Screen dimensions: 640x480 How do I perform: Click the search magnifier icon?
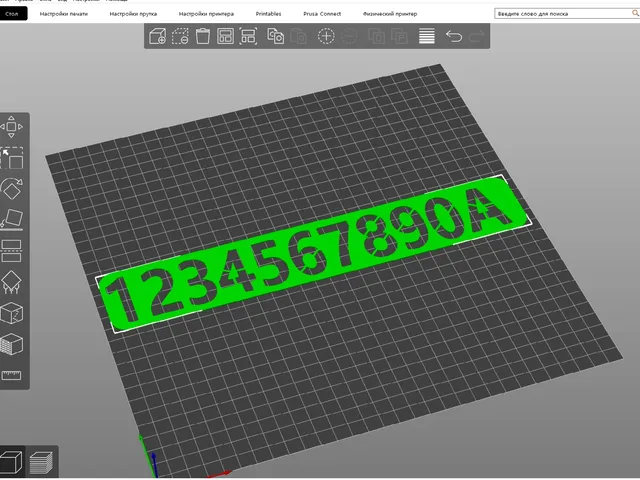pyautogui.click(x=635, y=13)
